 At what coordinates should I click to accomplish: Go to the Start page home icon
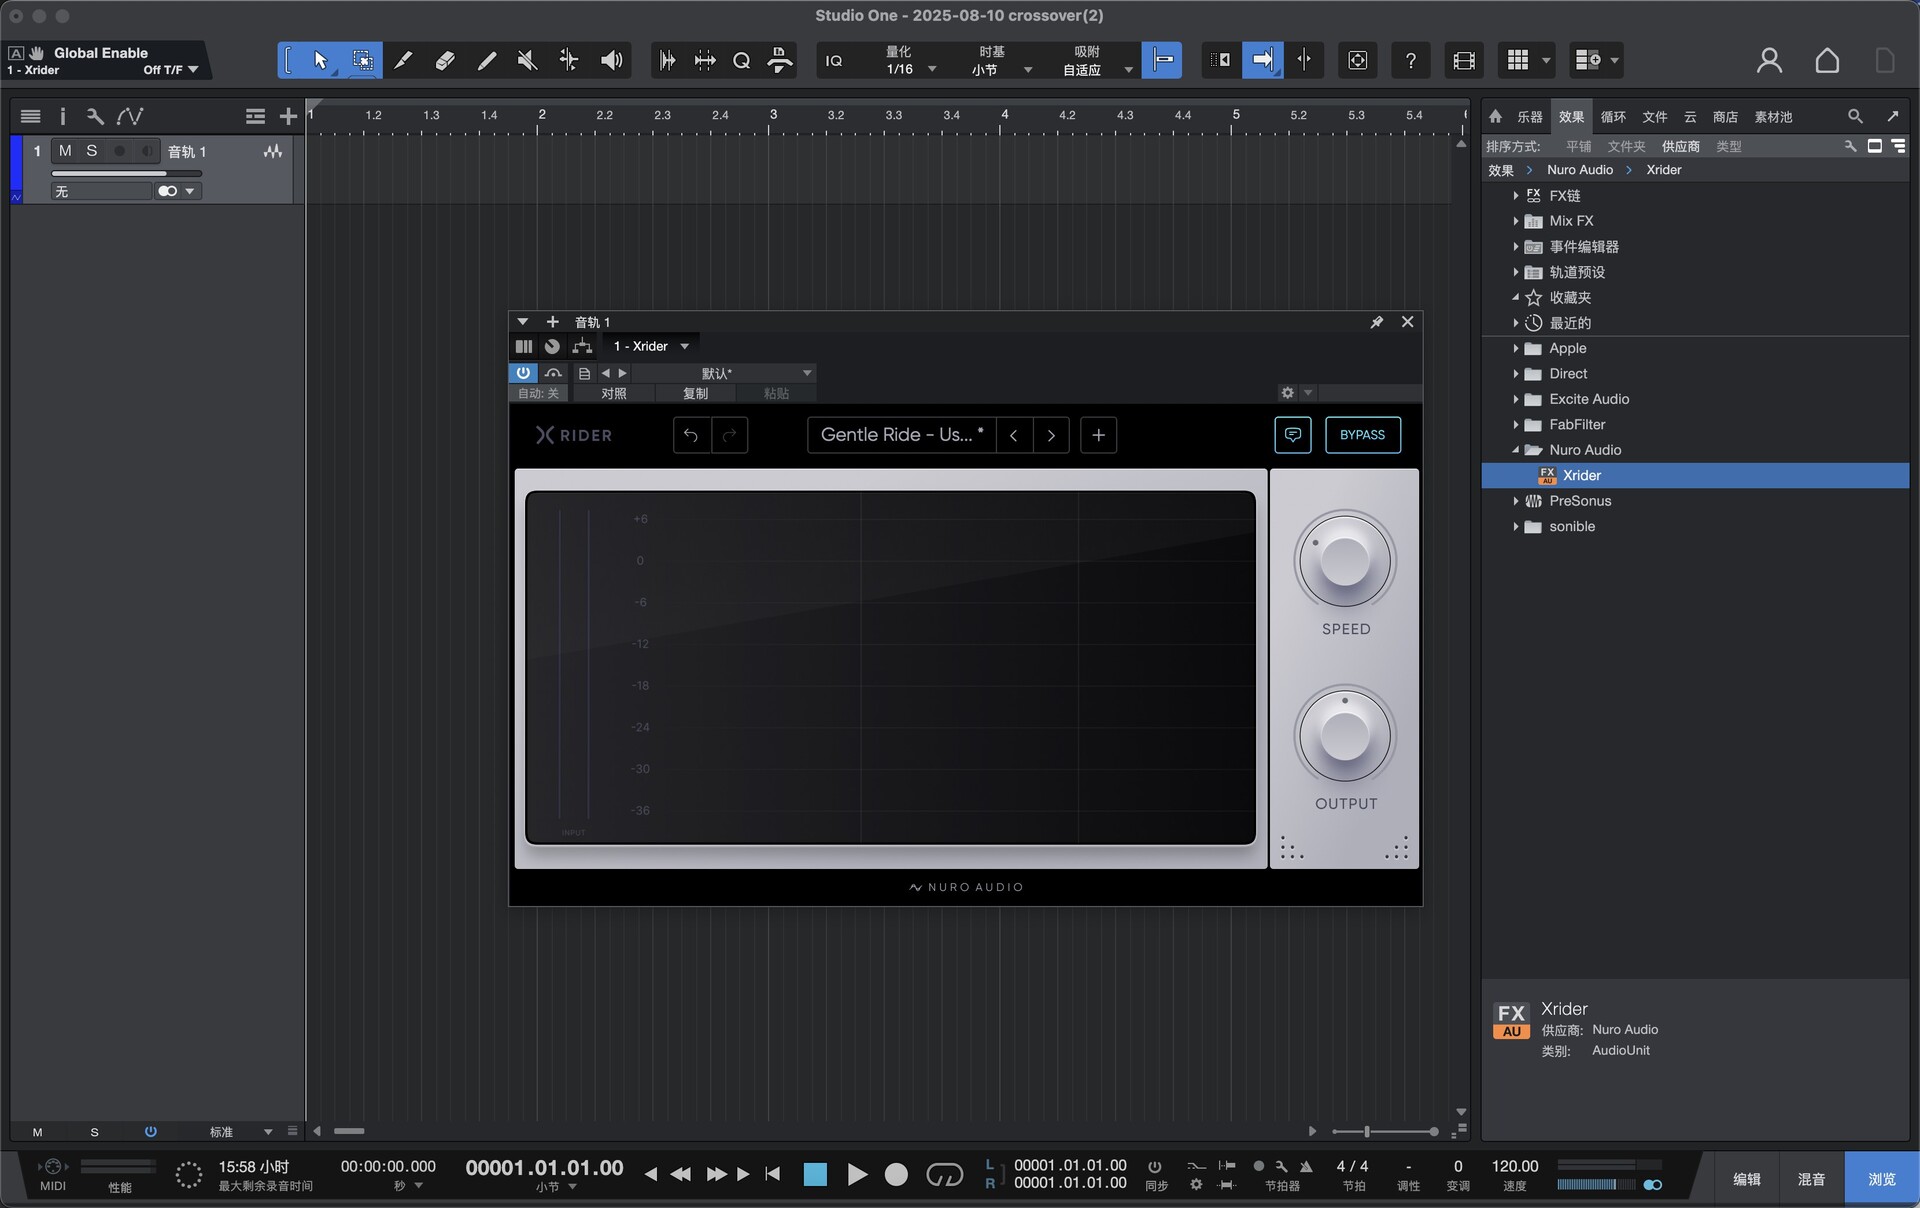[x=1827, y=61]
